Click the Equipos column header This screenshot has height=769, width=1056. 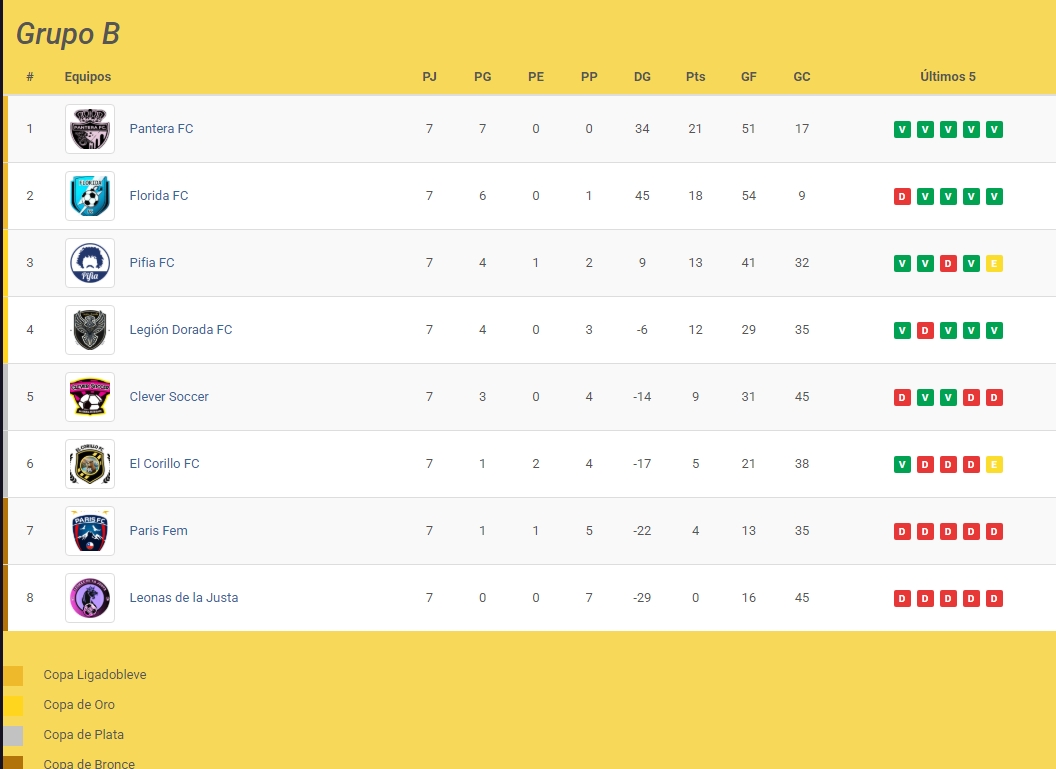click(88, 77)
